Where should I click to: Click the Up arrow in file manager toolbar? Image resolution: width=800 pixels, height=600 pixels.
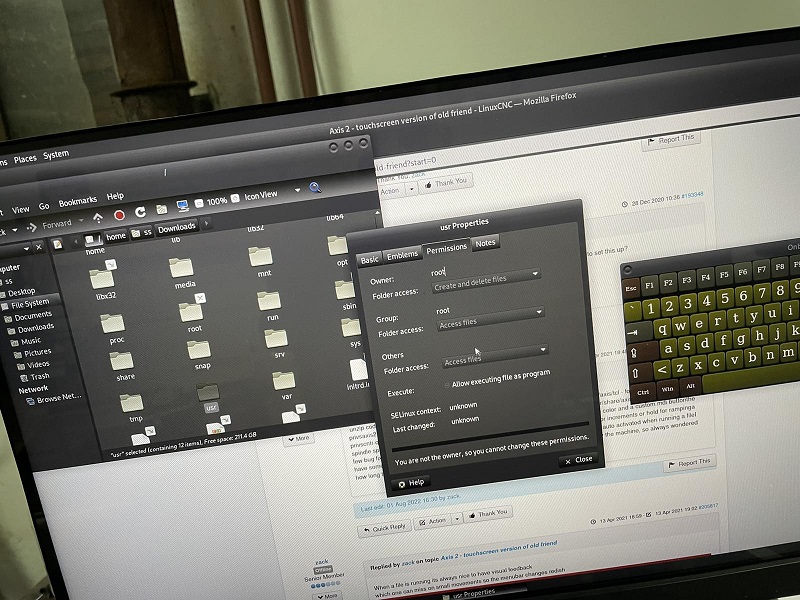(97, 218)
